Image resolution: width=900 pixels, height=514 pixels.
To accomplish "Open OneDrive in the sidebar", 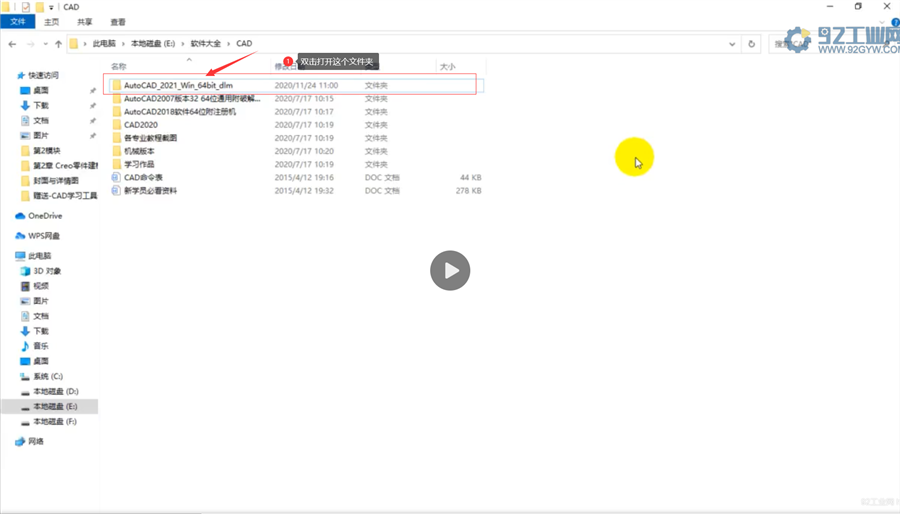I will coord(45,216).
